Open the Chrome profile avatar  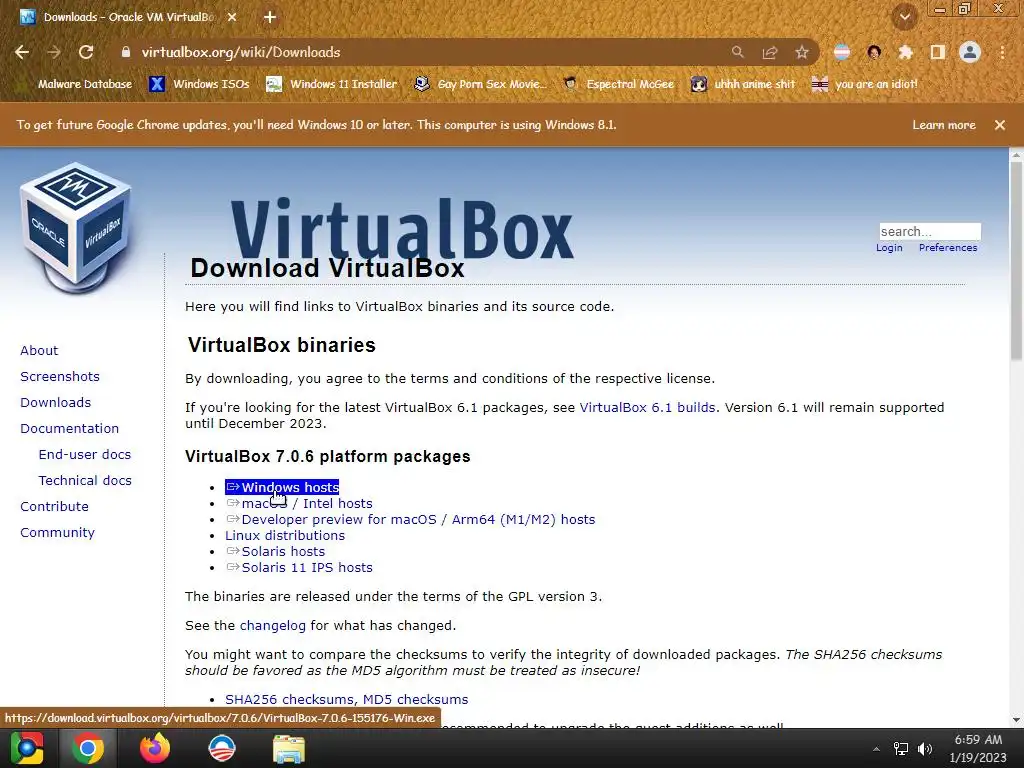970,52
